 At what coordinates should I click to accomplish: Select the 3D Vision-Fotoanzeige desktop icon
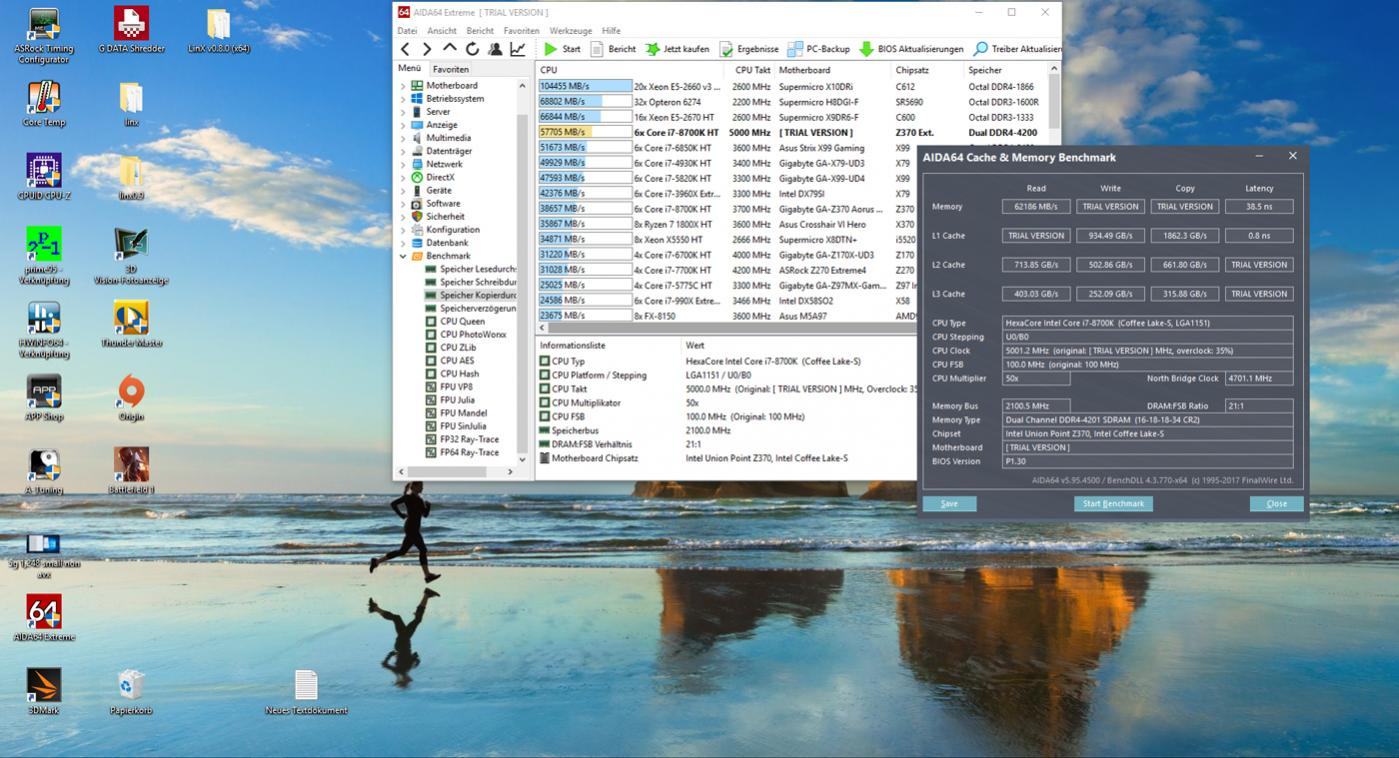point(131,256)
